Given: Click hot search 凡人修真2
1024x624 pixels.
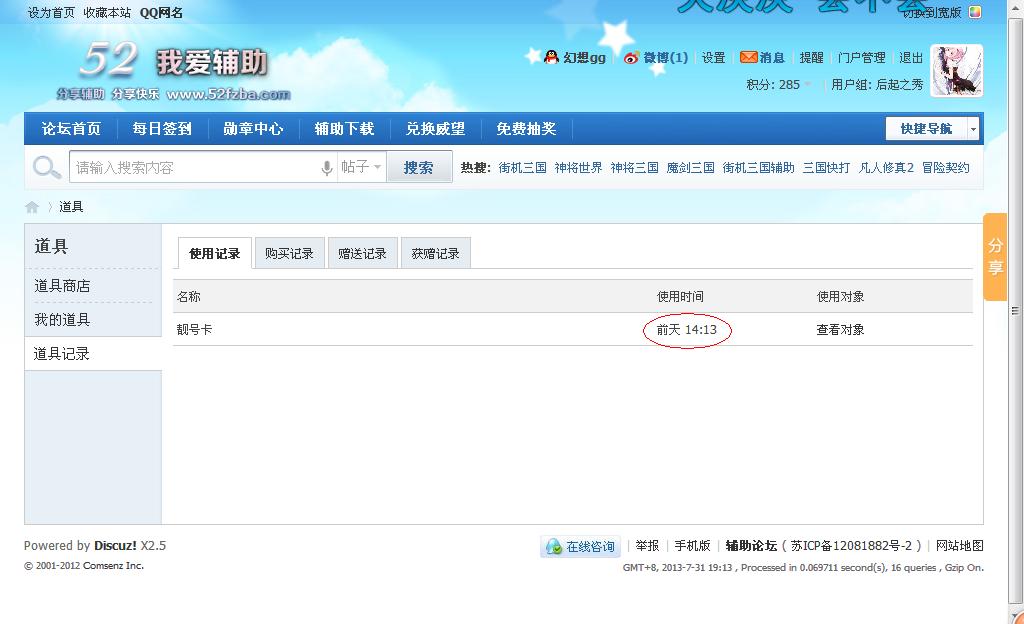Looking at the screenshot, I should point(886,168).
